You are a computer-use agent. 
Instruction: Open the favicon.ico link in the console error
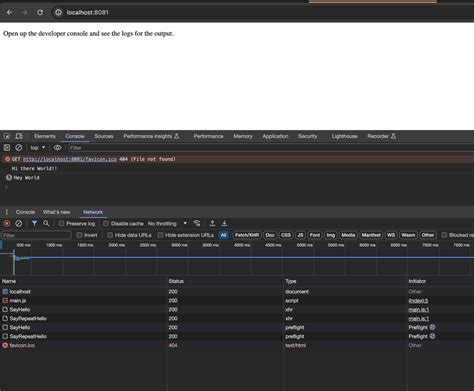[70, 159]
